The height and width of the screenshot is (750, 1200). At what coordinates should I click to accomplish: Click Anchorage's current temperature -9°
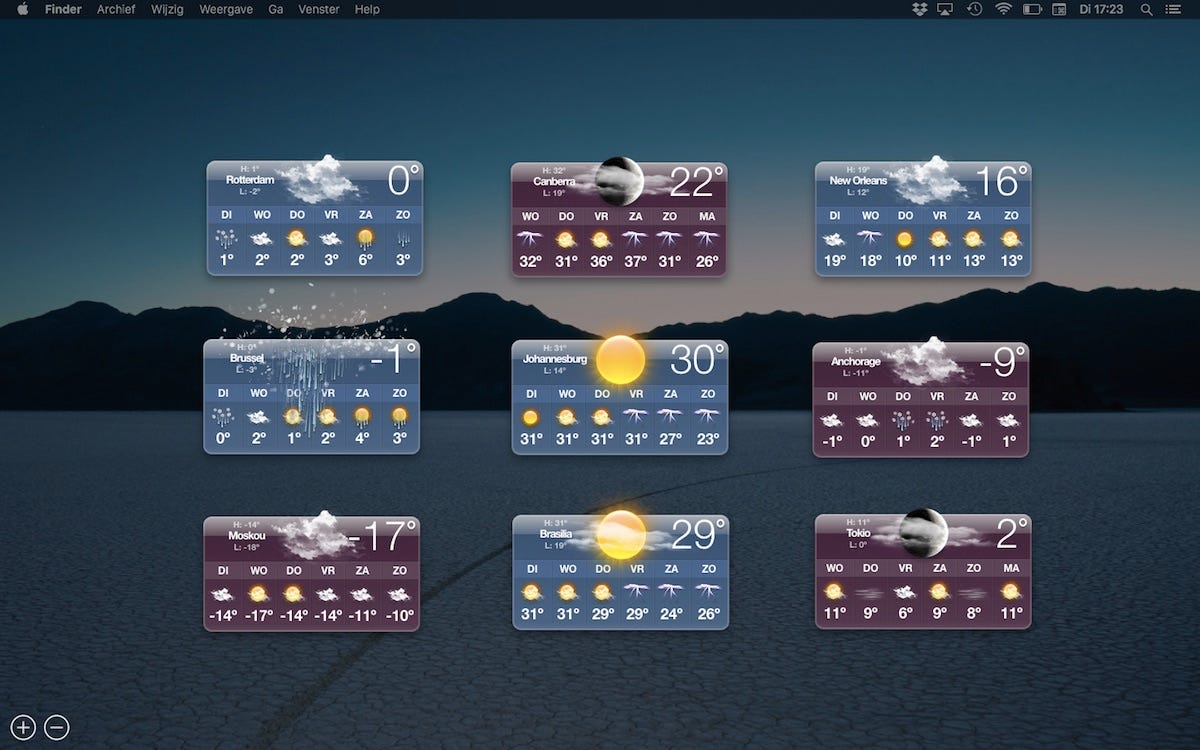pyautogui.click(x=1002, y=361)
